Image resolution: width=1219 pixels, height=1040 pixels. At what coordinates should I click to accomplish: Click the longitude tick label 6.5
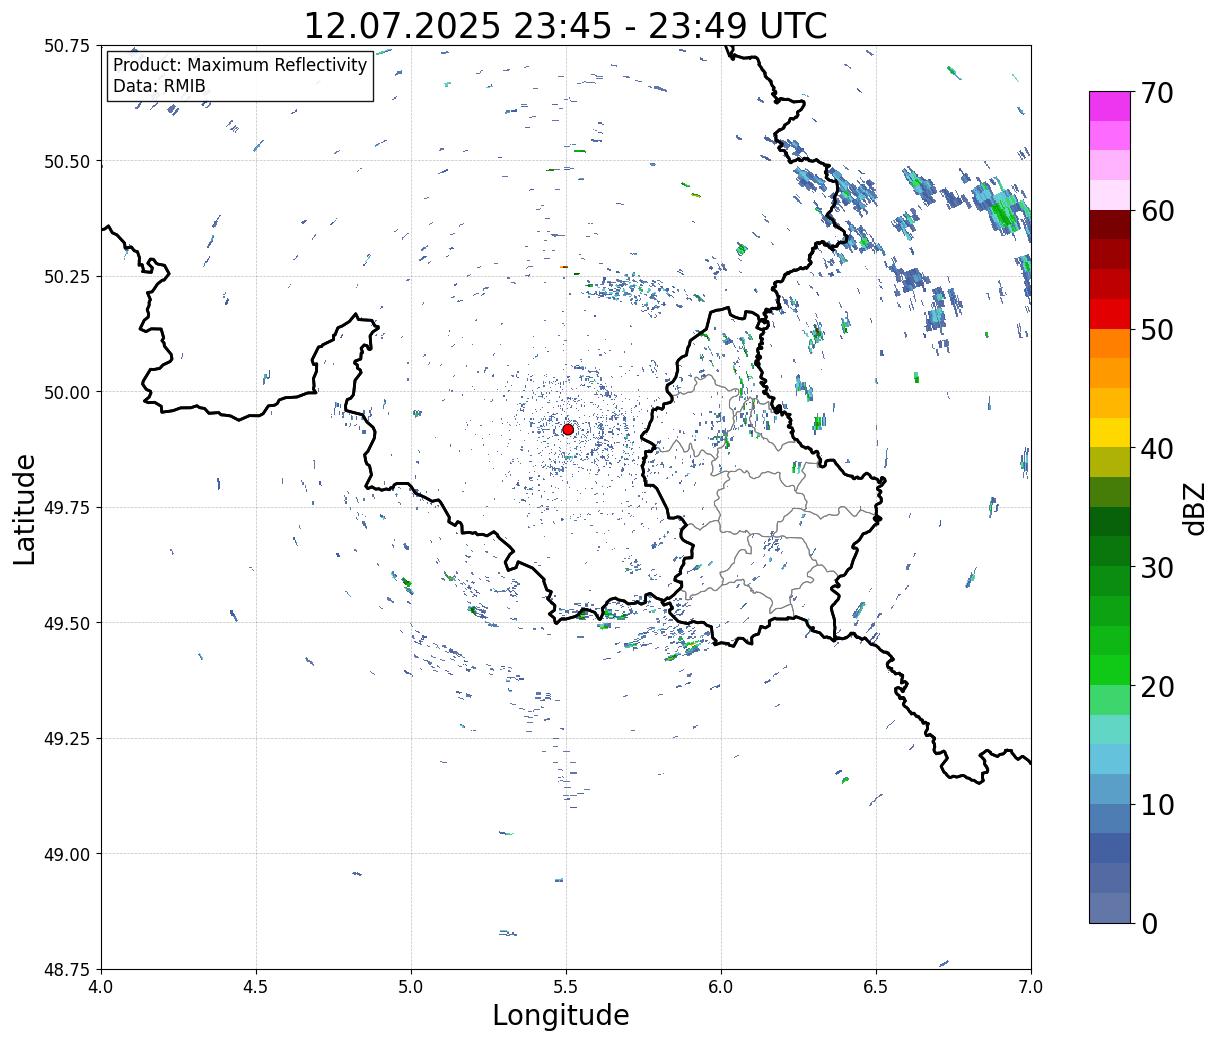pos(876,987)
